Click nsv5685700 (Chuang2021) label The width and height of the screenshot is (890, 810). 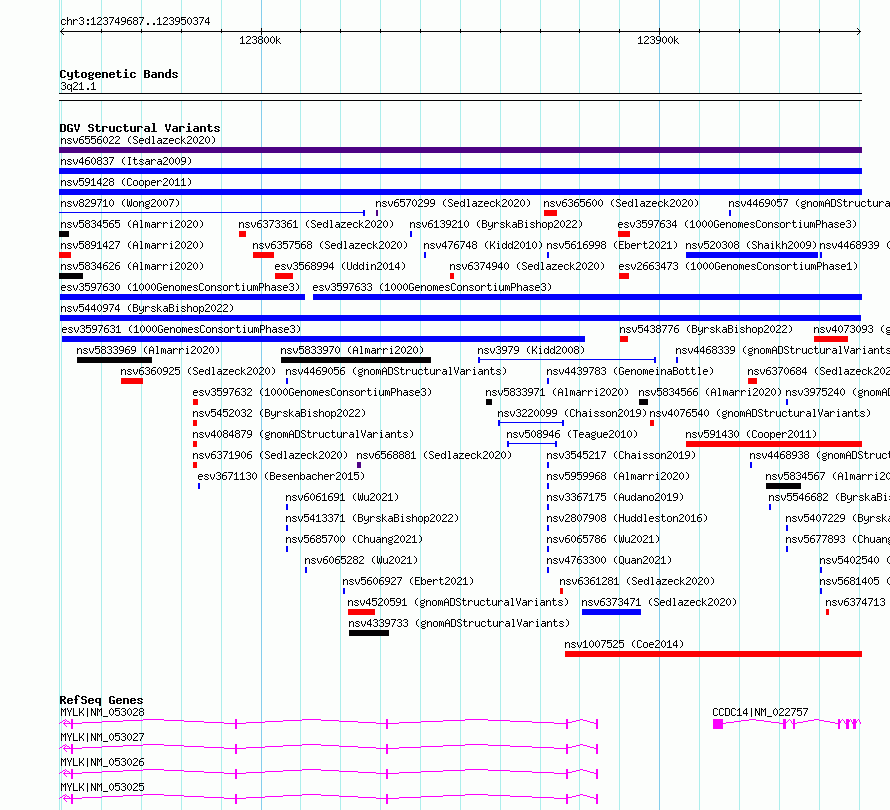(354, 539)
